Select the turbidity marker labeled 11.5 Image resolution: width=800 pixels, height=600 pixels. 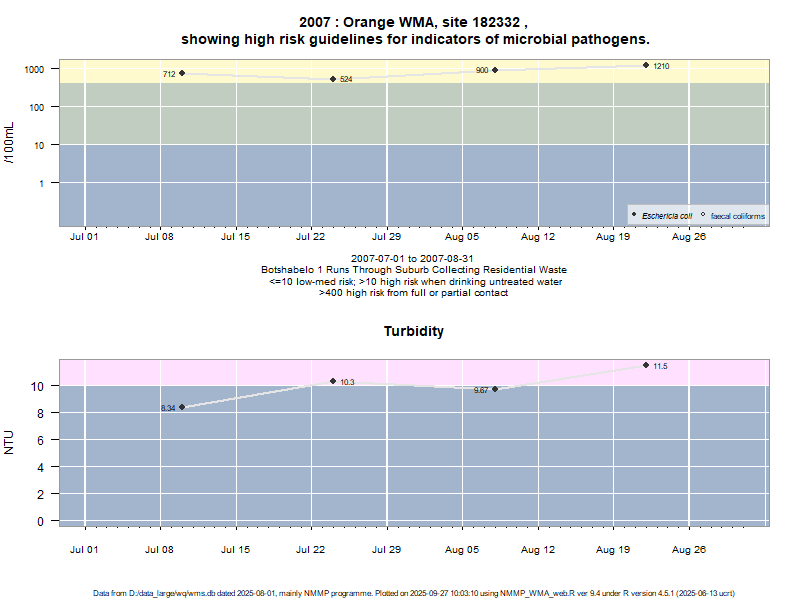pyautogui.click(x=646, y=365)
